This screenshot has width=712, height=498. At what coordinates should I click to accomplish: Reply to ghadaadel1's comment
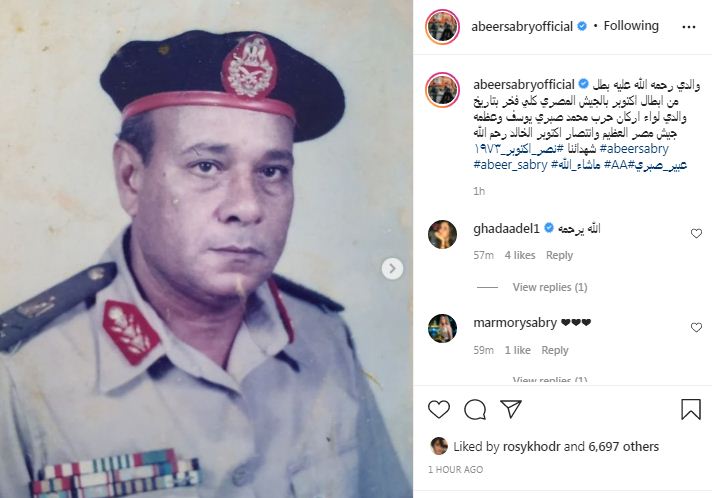click(559, 255)
